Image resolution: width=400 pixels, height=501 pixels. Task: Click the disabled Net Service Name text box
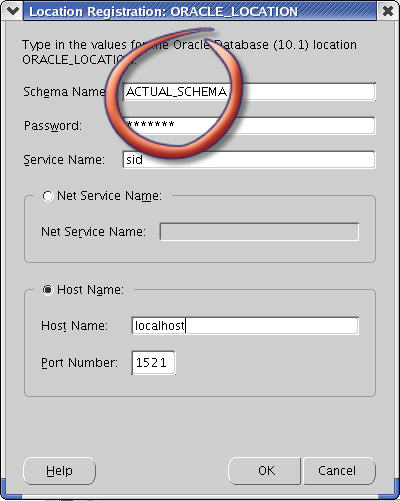(x=259, y=231)
